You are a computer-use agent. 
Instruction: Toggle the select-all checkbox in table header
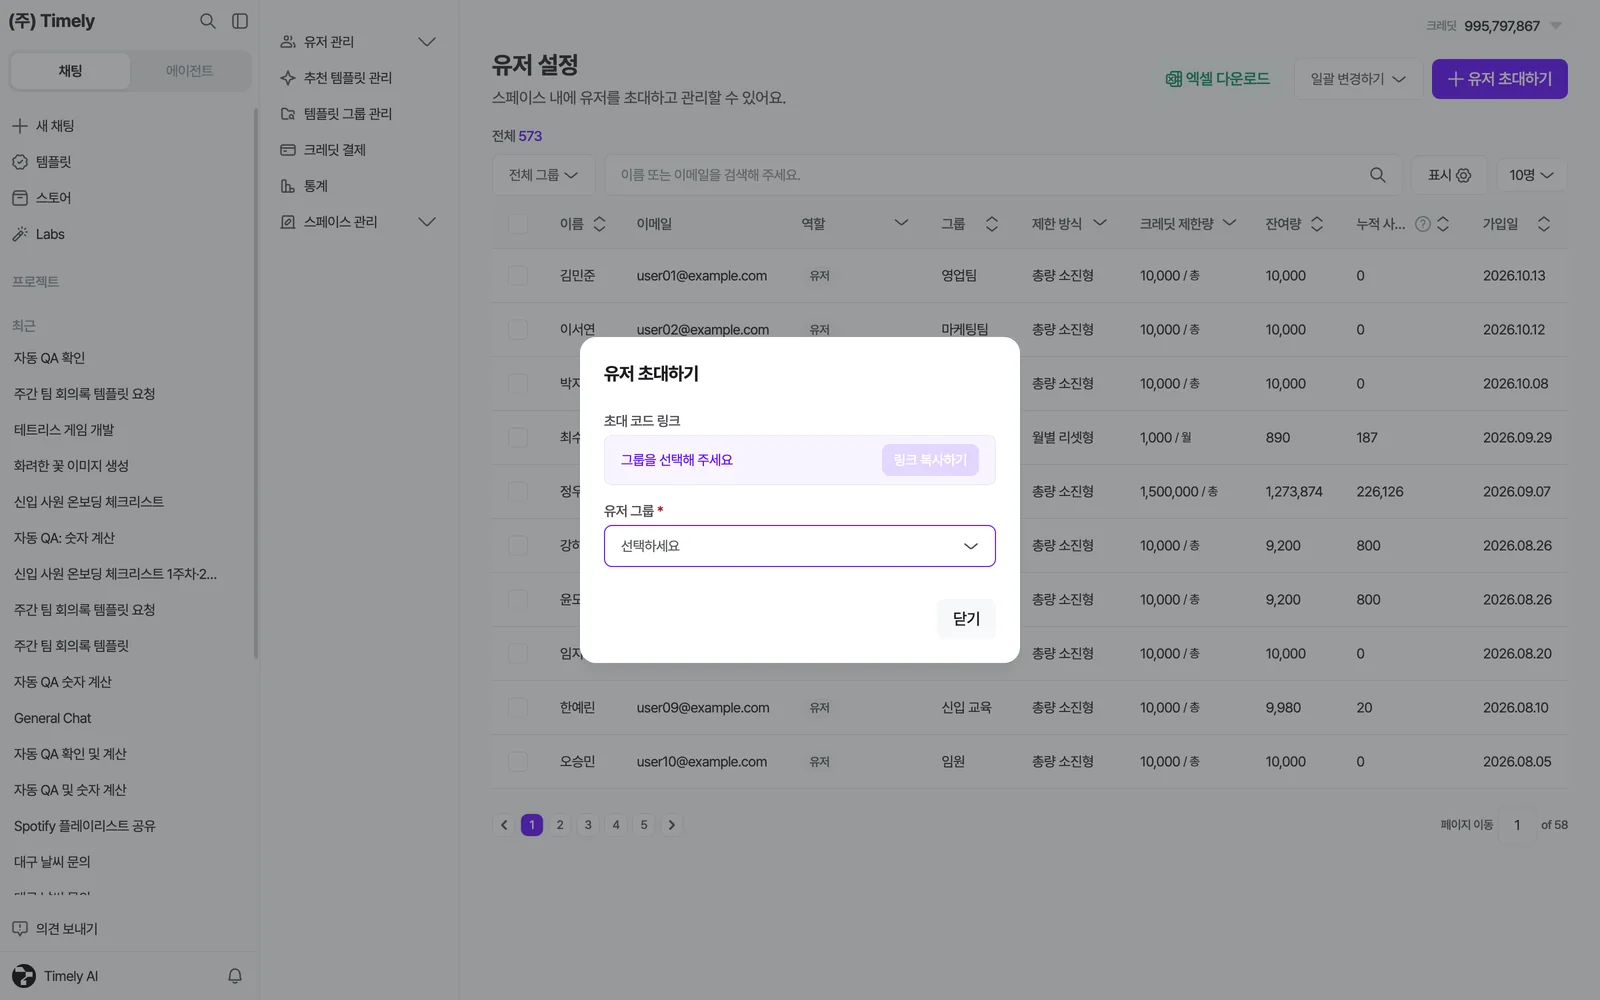pyautogui.click(x=518, y=224)
